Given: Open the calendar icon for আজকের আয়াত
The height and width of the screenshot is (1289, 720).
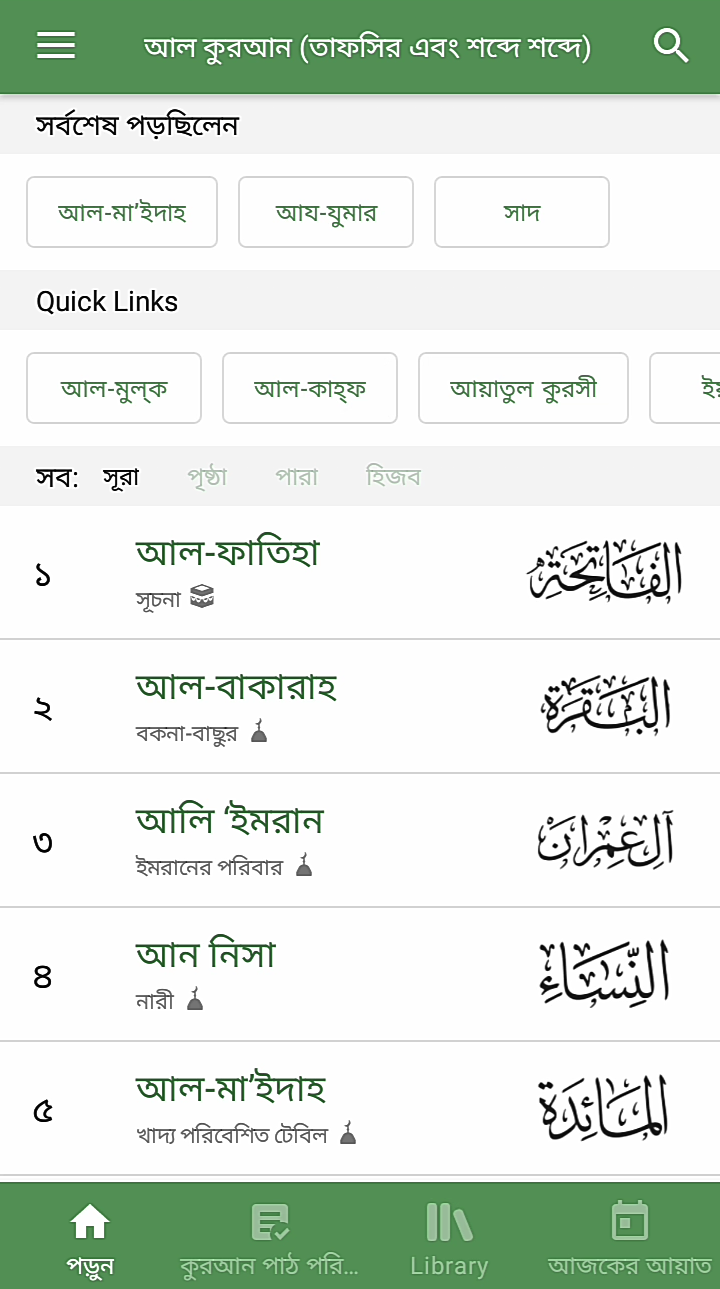Looking at the screenshot, I should [x=630, y=1221].
